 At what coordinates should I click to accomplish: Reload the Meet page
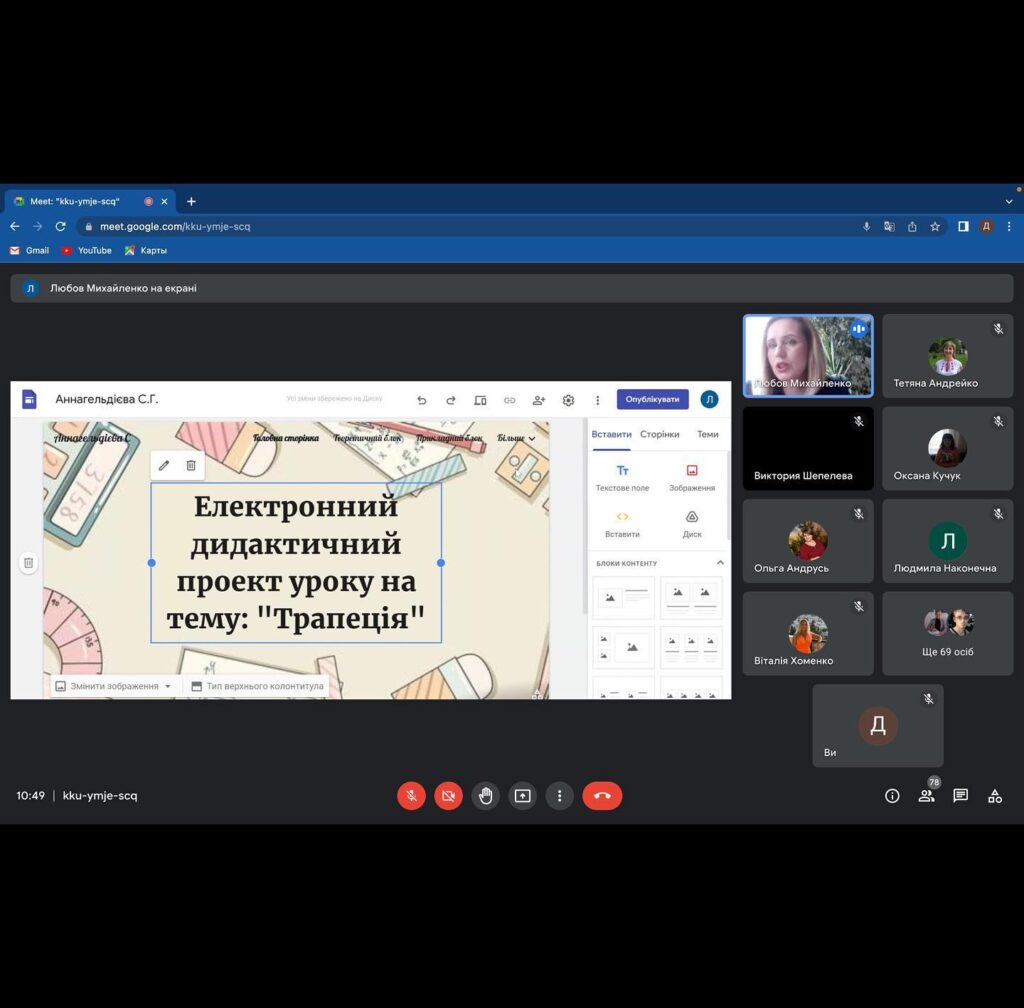(x=60, y=227)
